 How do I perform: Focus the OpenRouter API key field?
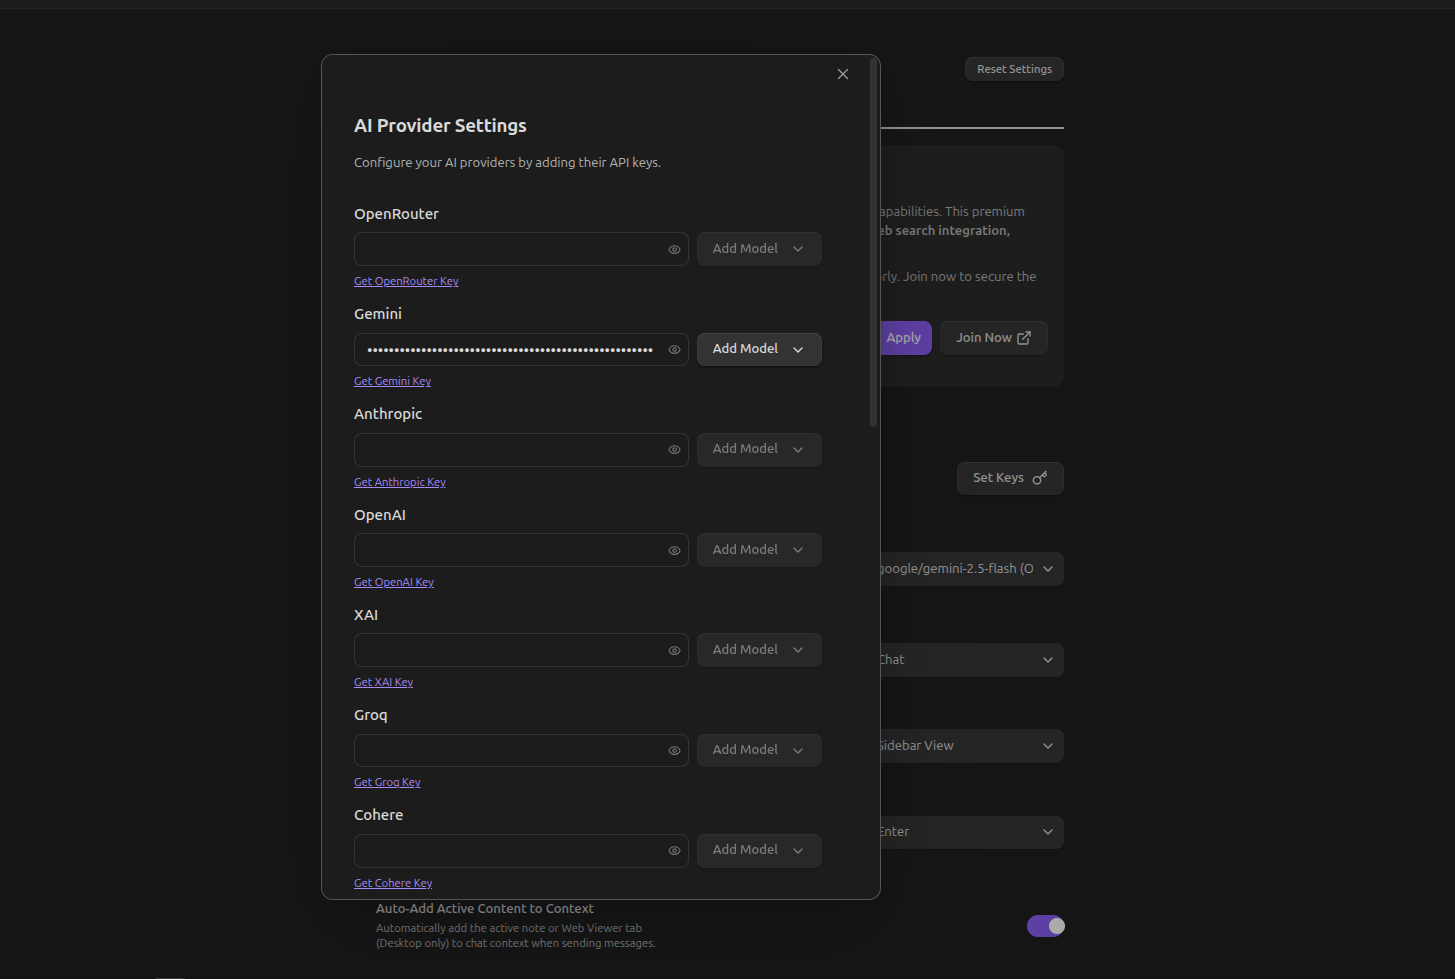[x=521, y=249]
